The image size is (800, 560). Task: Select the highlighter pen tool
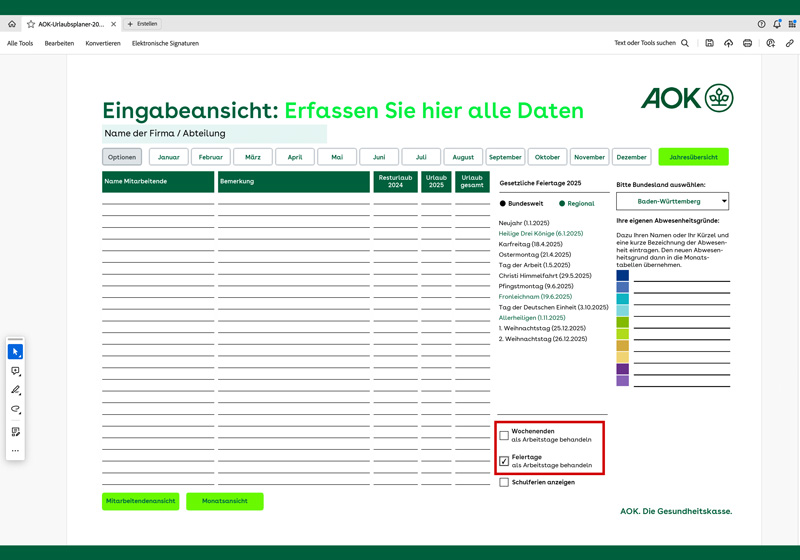(15, 390)
